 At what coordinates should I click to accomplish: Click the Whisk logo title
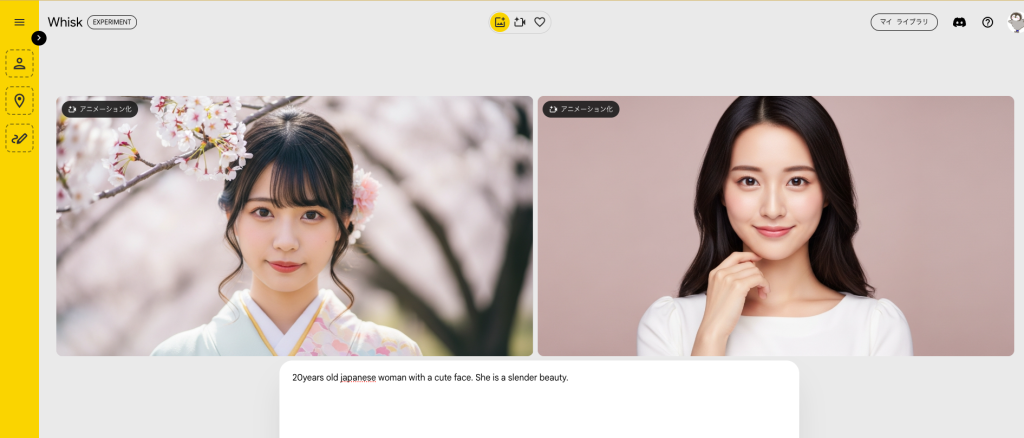65,22
